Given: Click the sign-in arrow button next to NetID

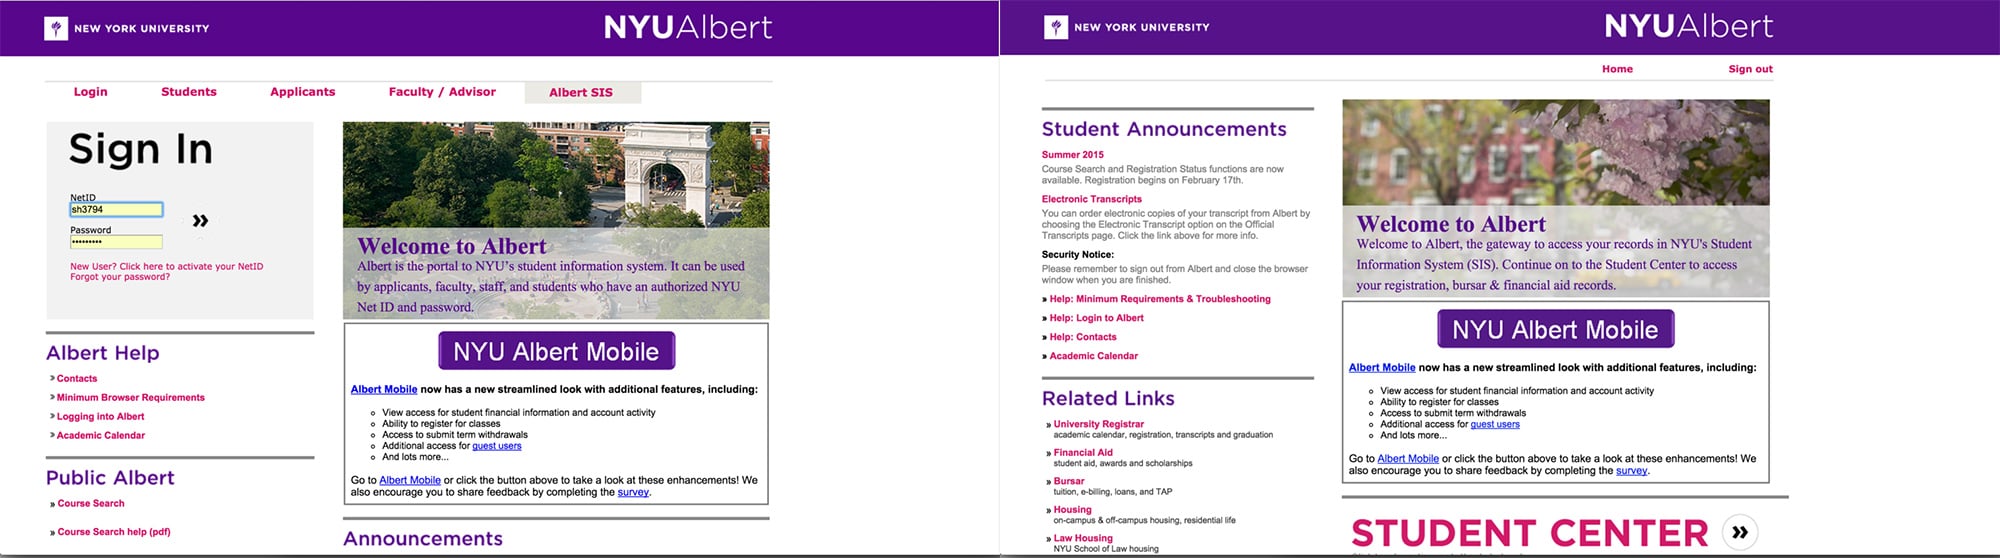Looking at the screenshot, I should point(200,220).
